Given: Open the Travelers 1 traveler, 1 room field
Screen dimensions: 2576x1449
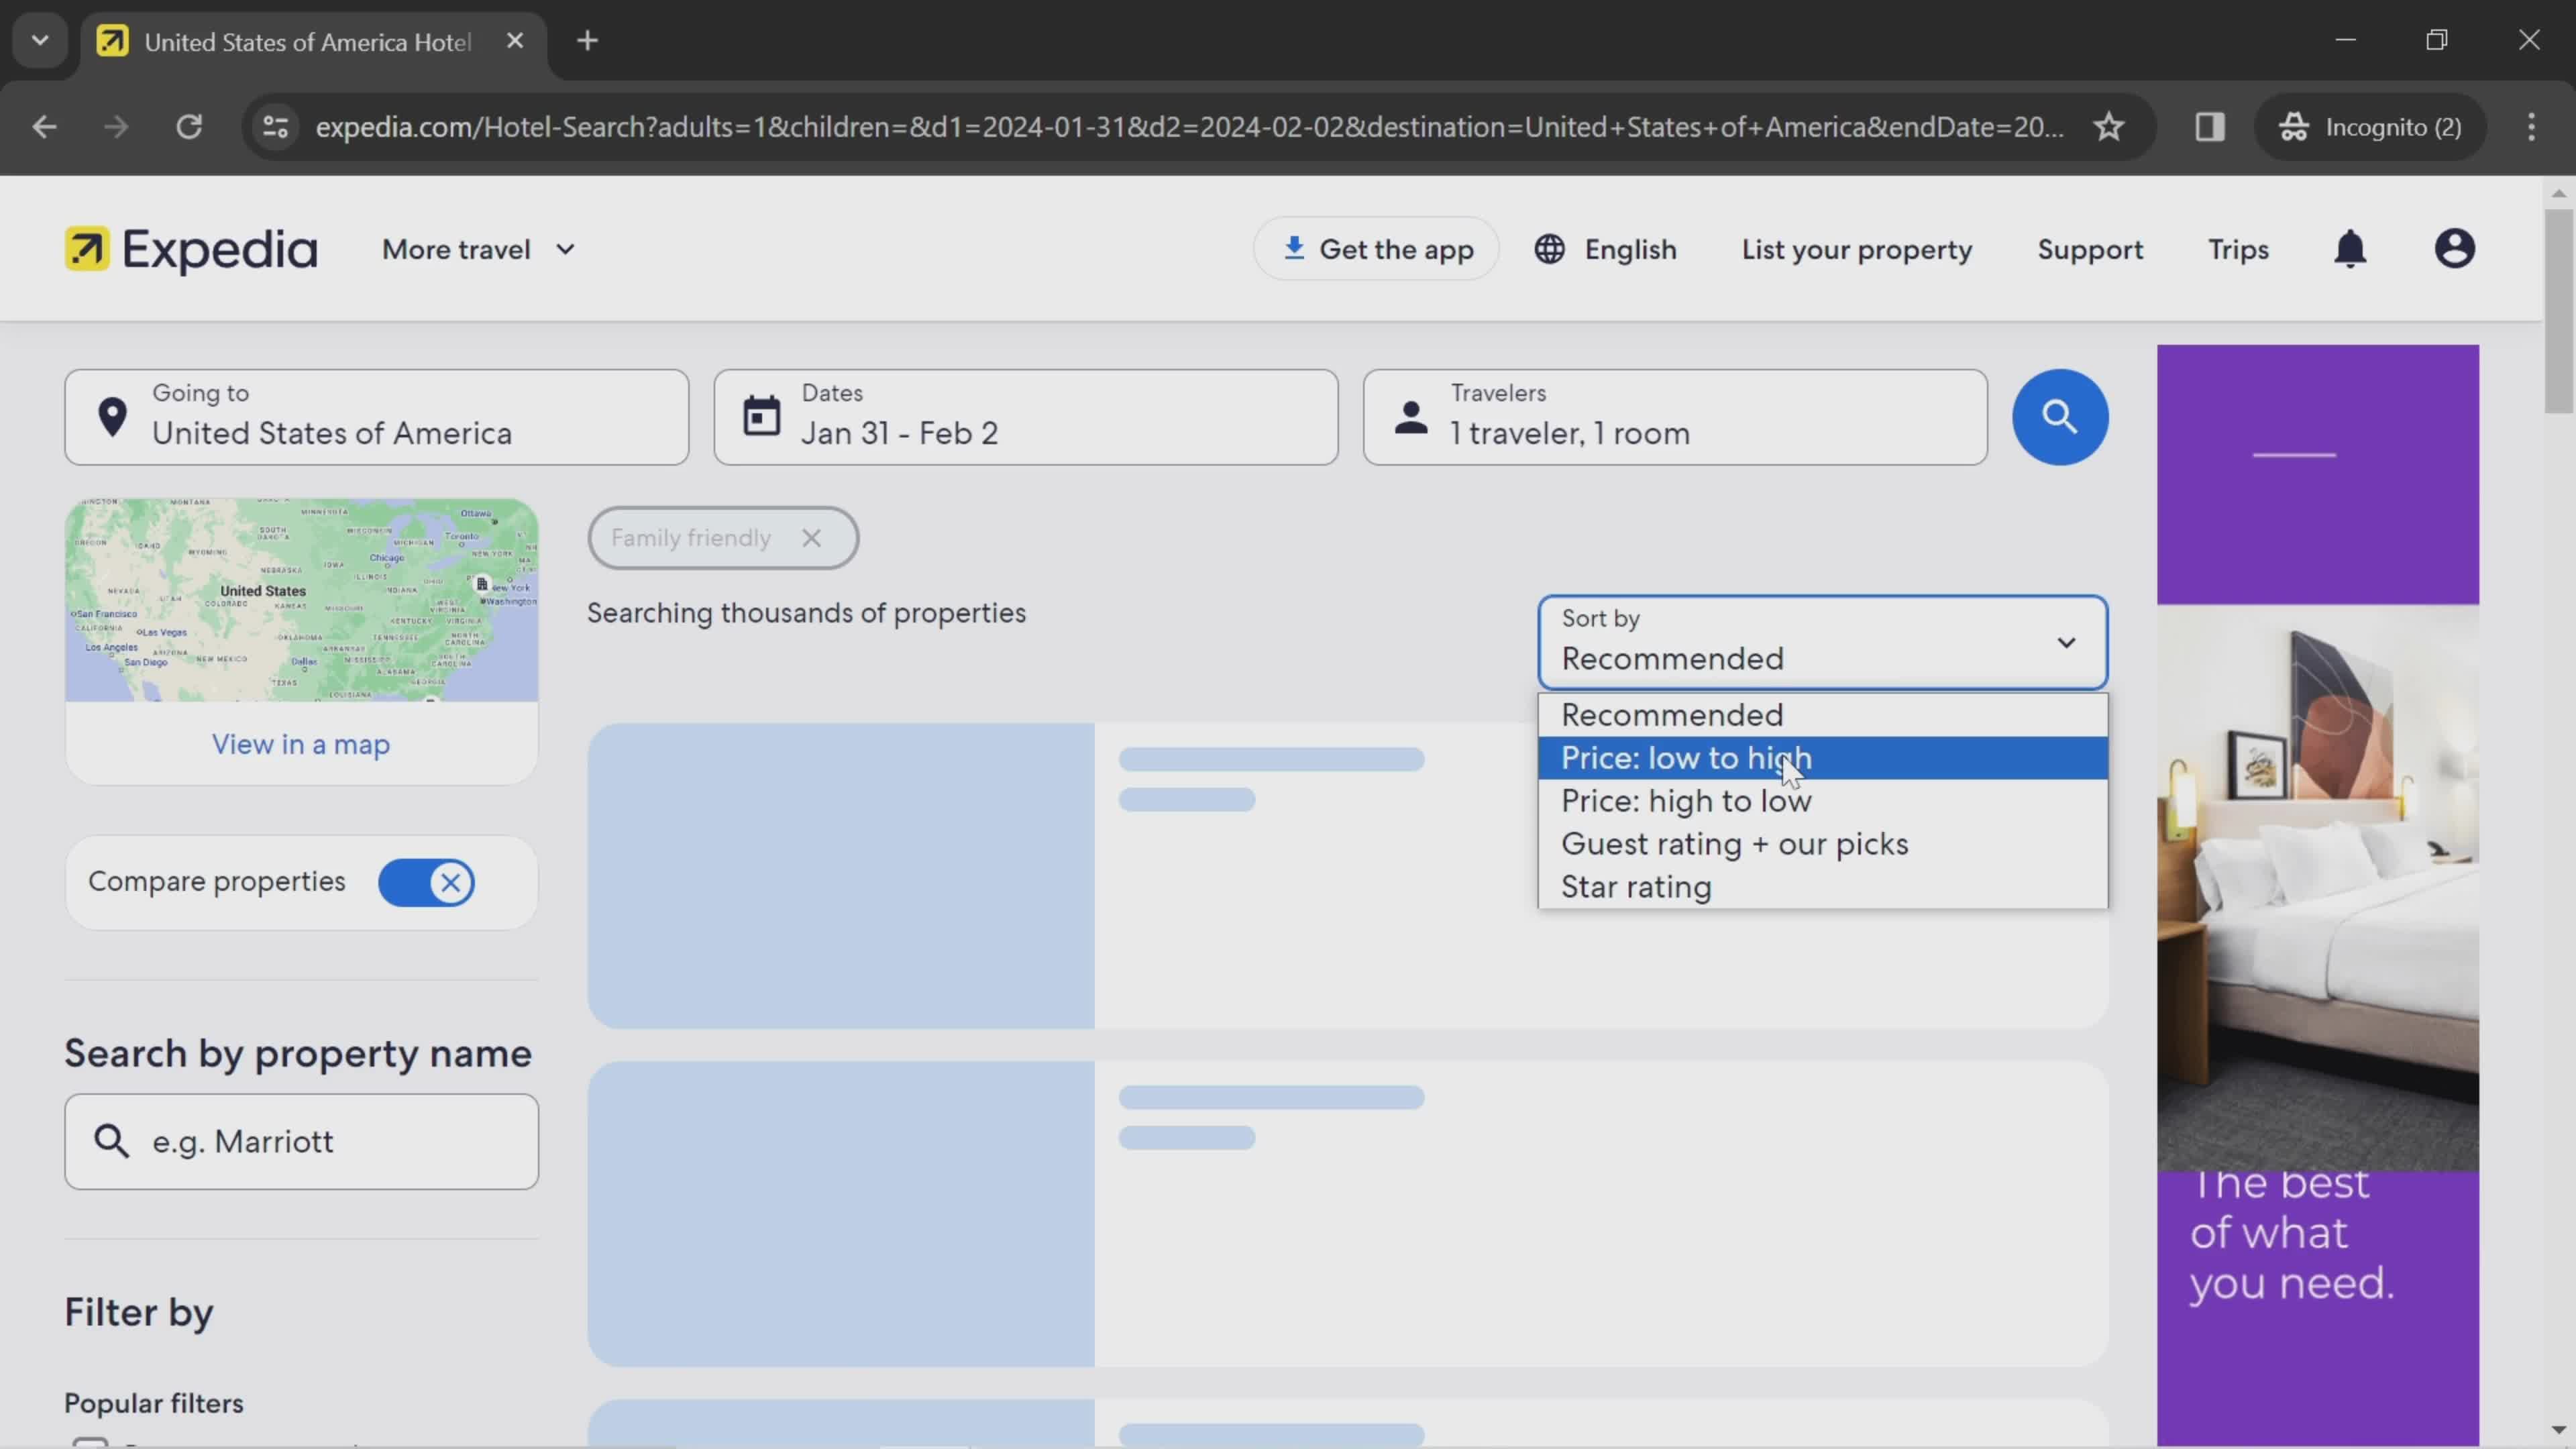Looking at the screenshot, I should [x=1675, y=417].
